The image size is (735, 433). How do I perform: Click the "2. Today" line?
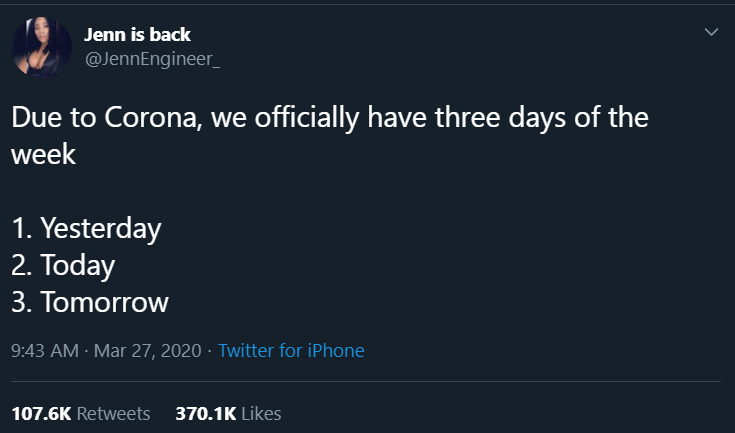pos(63,265)
